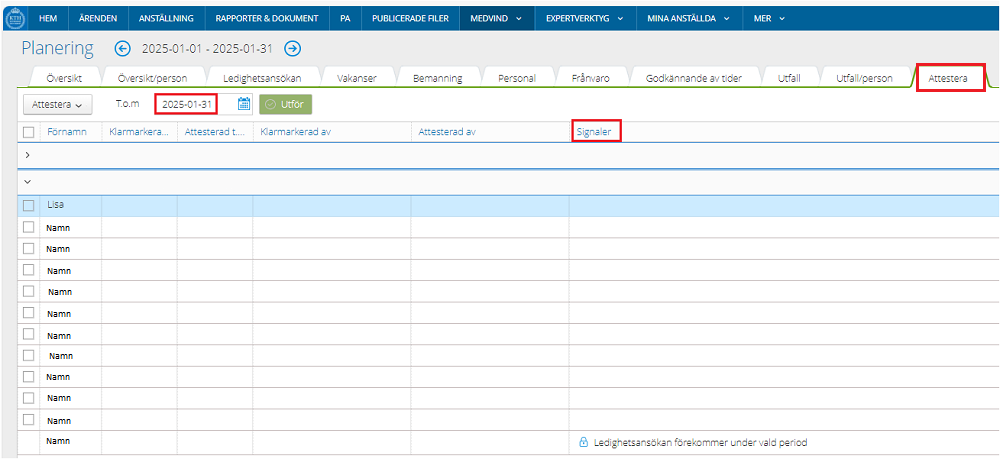Open the Mina Anställda menu
The image size is (1000, 459).
pos(688,18)
